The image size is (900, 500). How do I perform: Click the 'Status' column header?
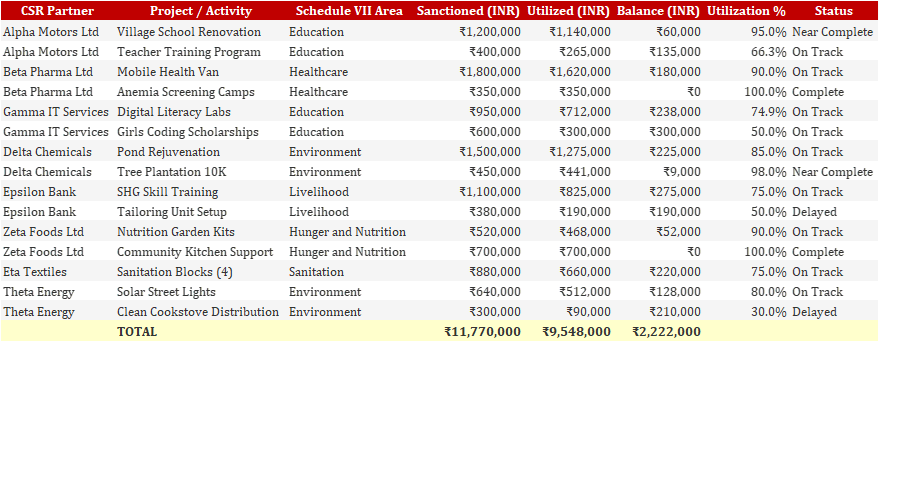tap(833, 11)
